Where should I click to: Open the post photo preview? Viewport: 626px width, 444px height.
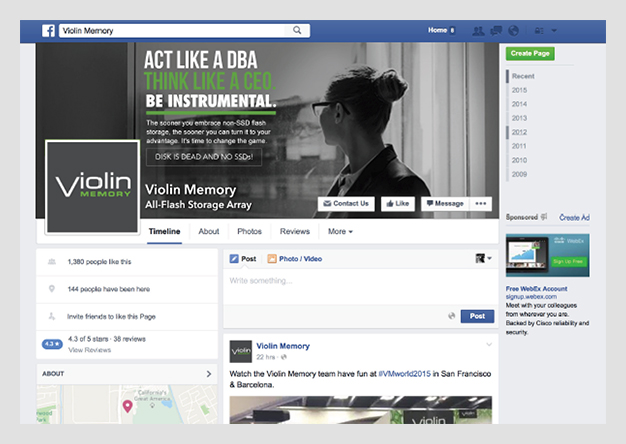tap(361, 410)
